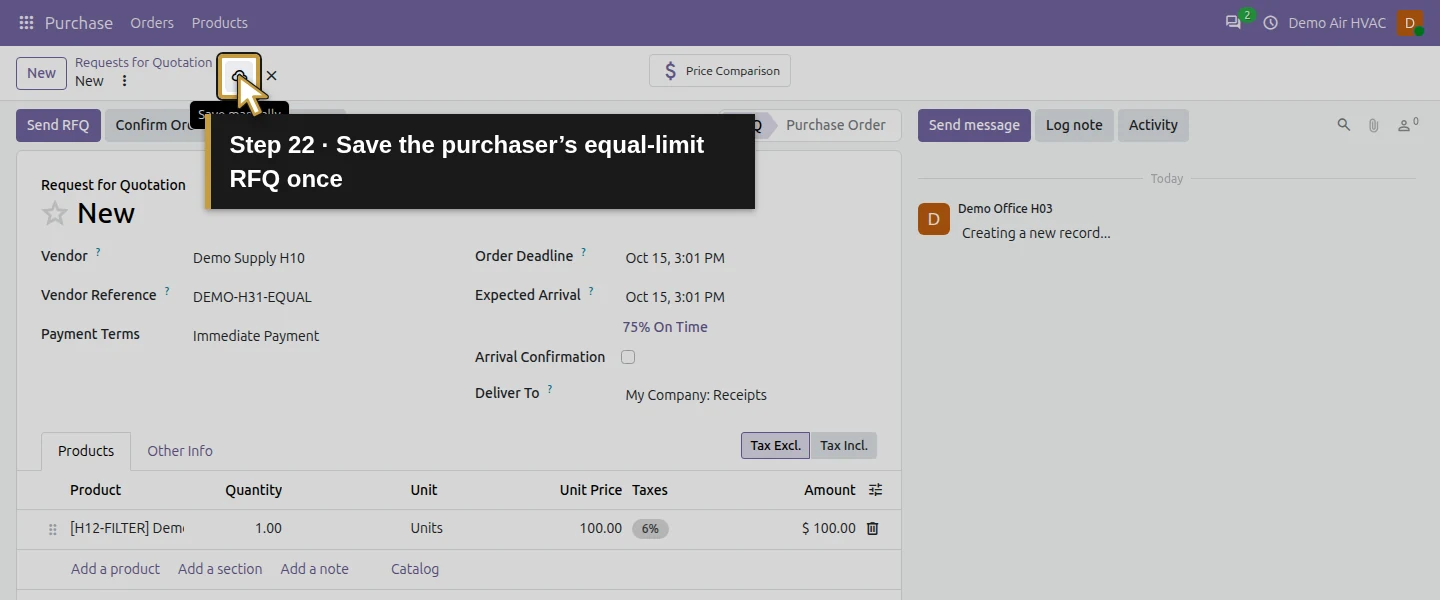This screenshot has width=1440, height=600.
Task: Open the Vendor Reference help tooltip
Action: click(167, 292)
